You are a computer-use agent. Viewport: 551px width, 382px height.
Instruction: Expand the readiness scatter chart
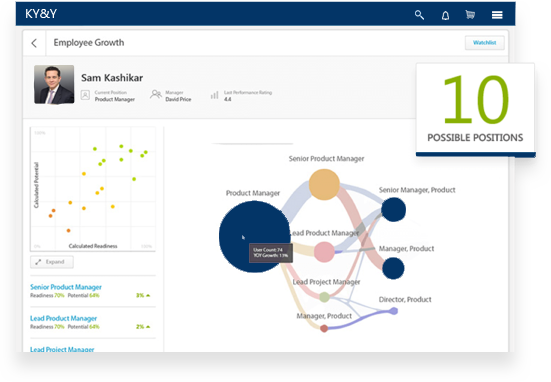[x=52, y=262]
